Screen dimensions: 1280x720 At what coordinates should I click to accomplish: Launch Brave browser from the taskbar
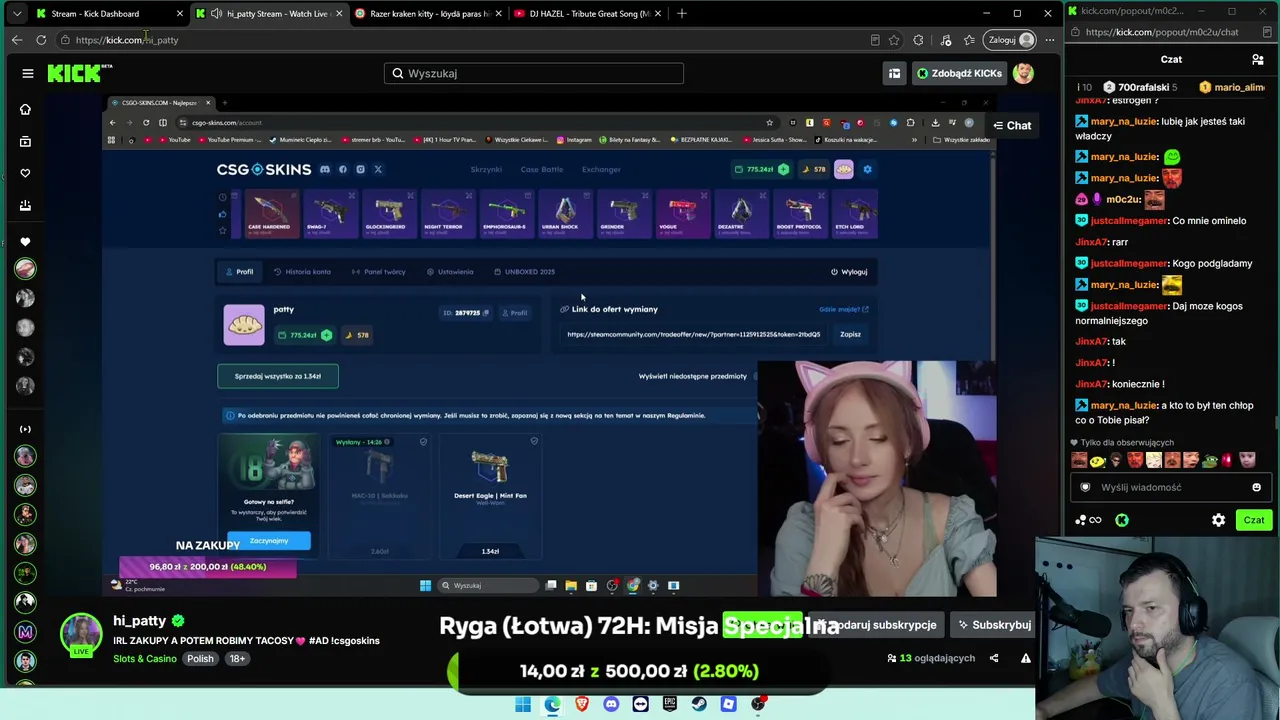pos(582,704)
